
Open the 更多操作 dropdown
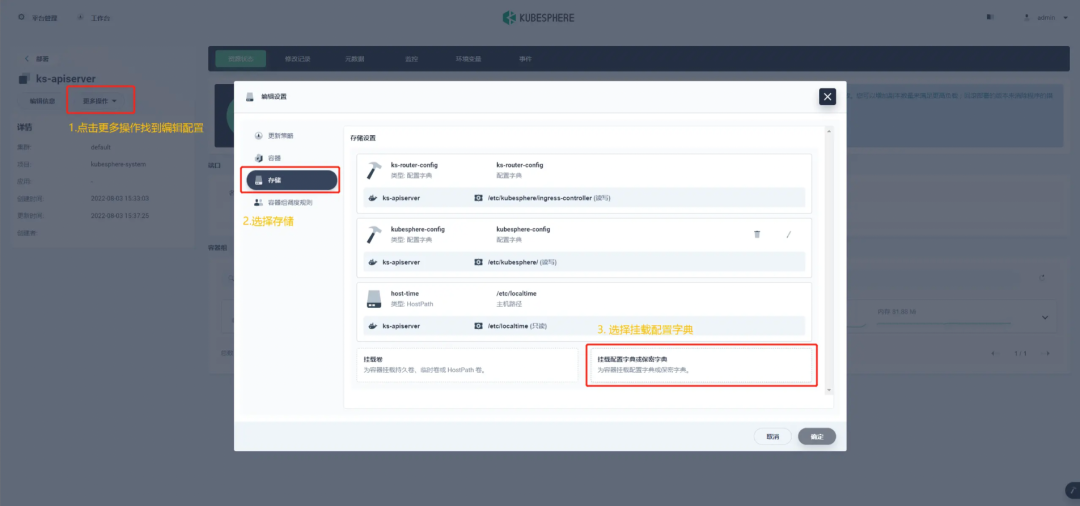(x=100, y=101)
